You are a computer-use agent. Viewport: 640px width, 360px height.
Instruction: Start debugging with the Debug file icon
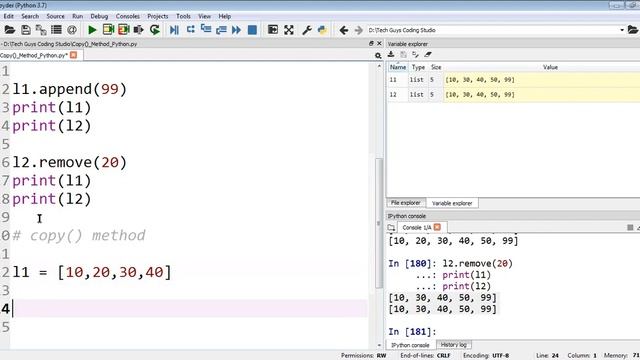174,30
